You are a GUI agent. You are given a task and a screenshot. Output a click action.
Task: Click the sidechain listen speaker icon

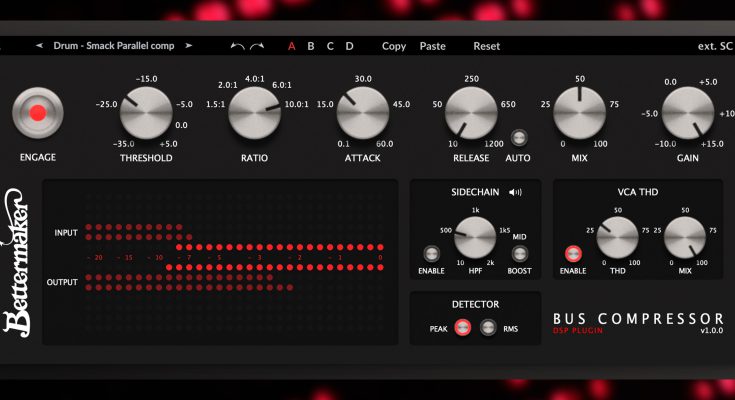tap(516, 191)
